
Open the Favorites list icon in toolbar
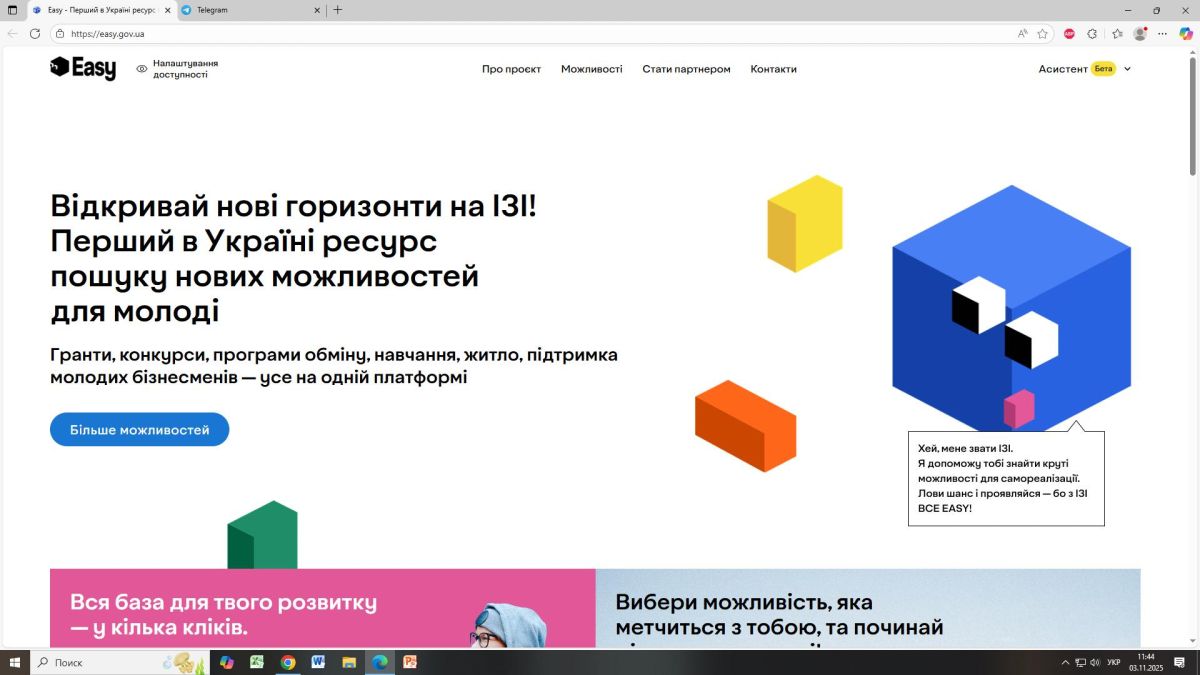pyautogui.click(x=1117, y=33)
